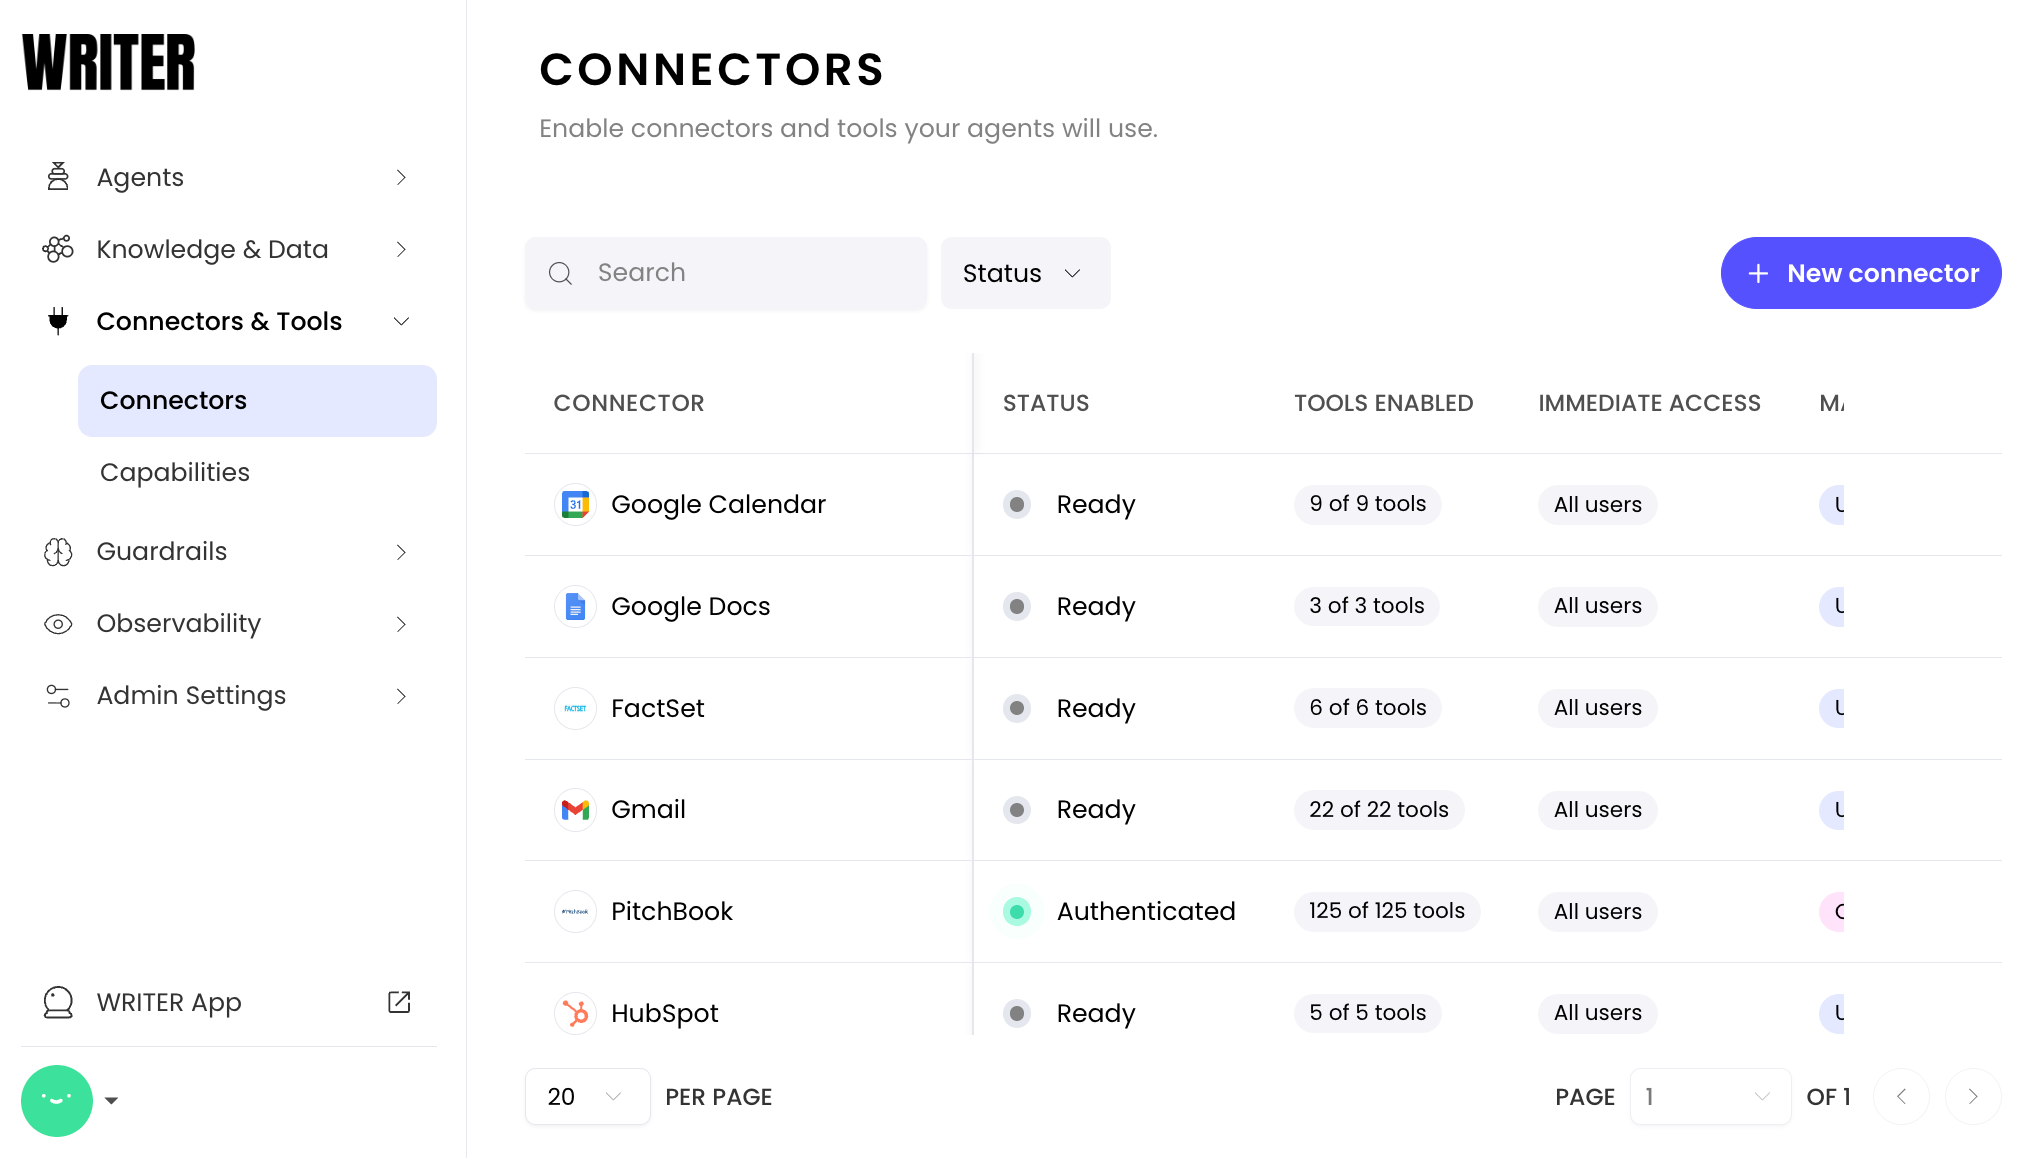Open the 20 per page dropdown
The width and height of the screenshot is (2044, 1158).
(587, 1097)
